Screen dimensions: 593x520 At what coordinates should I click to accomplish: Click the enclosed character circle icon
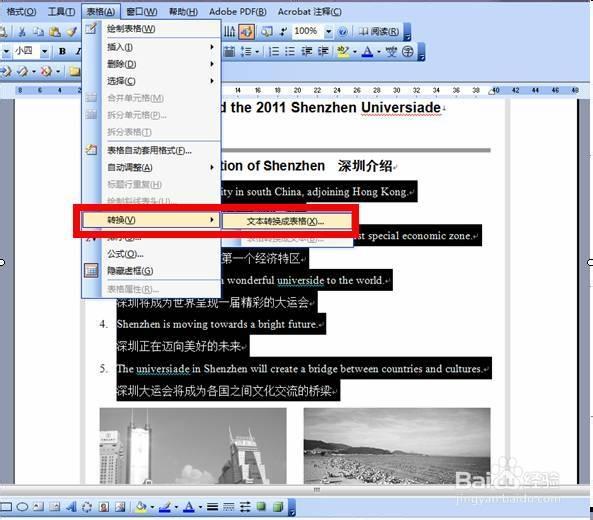click(x=408, y=51)
